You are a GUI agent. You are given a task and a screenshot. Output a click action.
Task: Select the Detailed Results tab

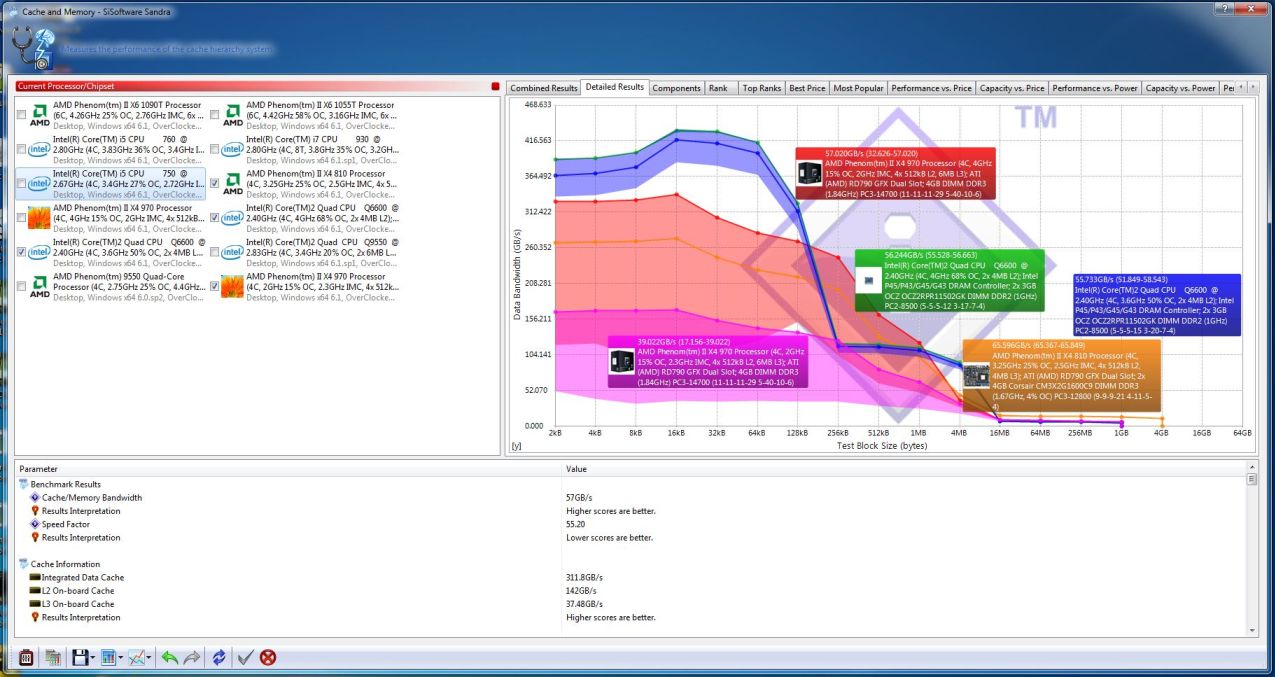(614, 87)
